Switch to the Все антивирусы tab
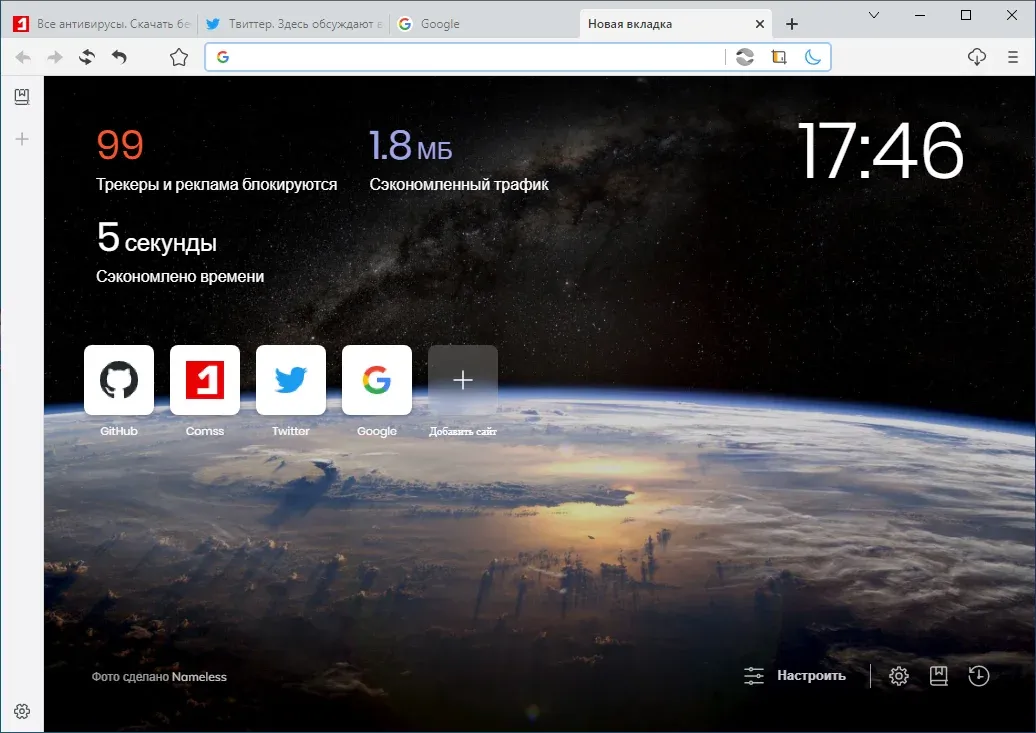Viewport: 1036px width, 733px height. point(102,24)
